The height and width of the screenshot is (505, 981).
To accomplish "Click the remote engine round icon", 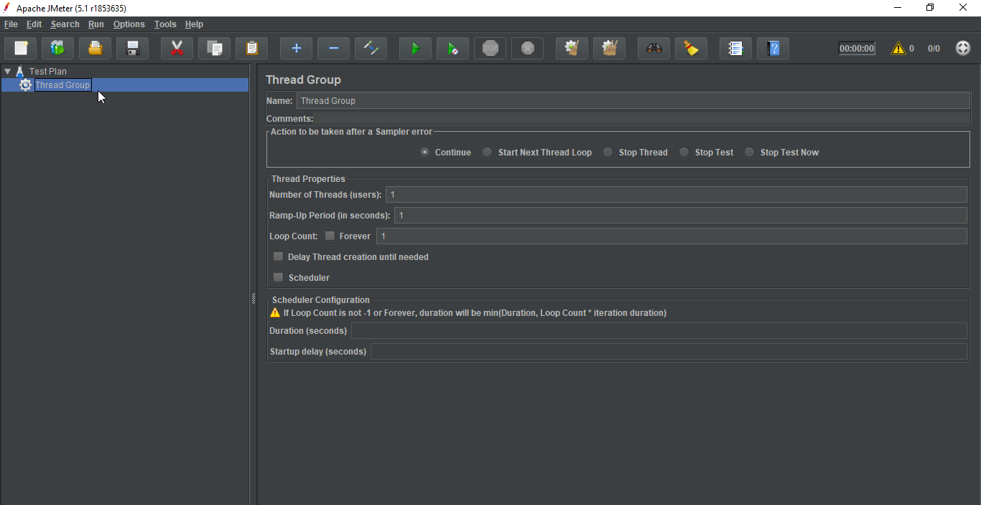I will pos(963,48).
